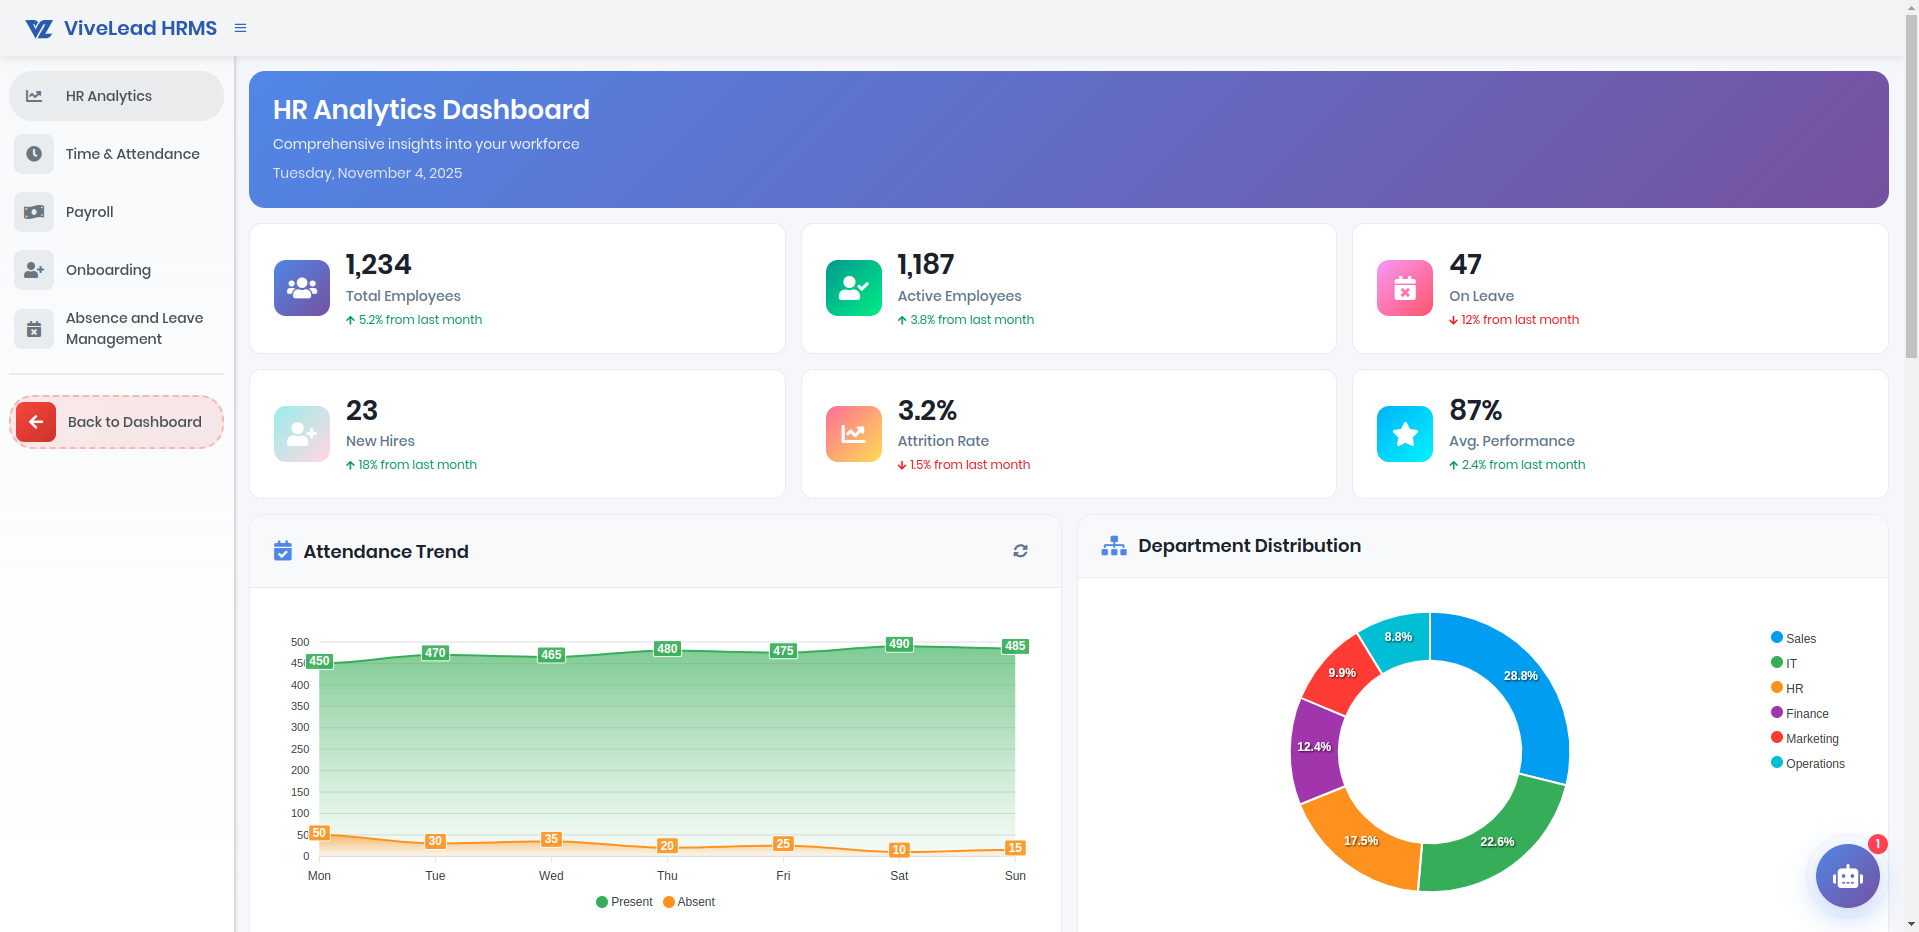Click the Total Employees people icon
The image size is (1919, 932).
(301, 288)
